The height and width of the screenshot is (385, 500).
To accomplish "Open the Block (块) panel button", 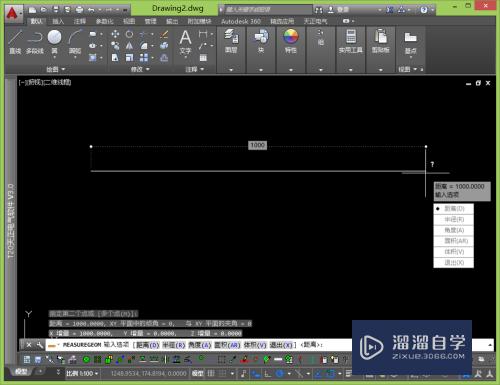I will 261,41.
